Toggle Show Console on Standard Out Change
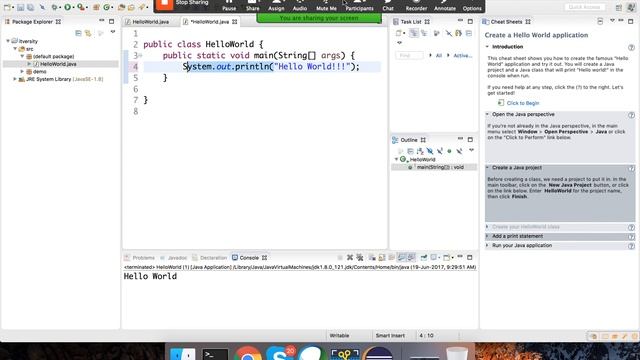The width and height of the screenshot is (640, 360). [402, 258]
